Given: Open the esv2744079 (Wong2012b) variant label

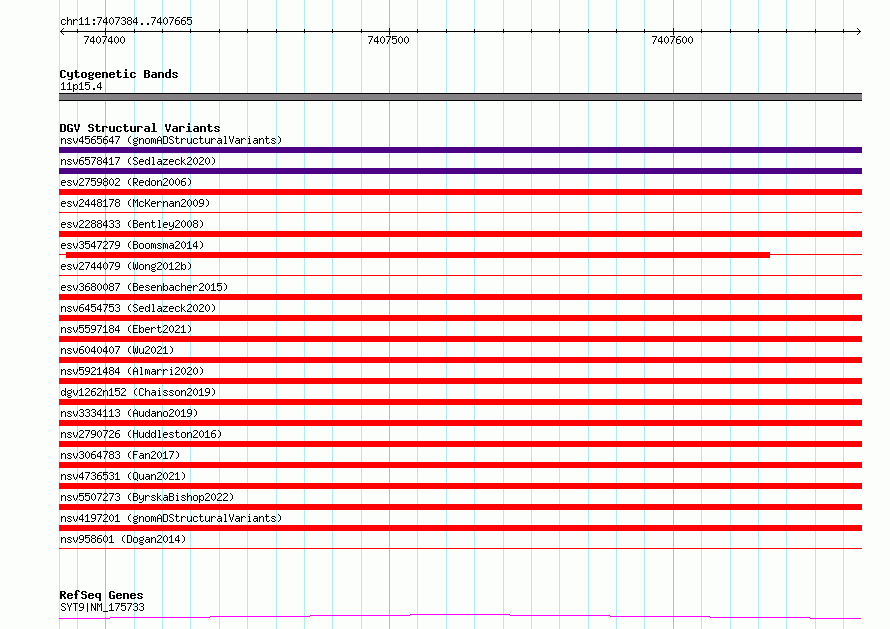Looking at the screenshot, I should (x=126, y=266).
